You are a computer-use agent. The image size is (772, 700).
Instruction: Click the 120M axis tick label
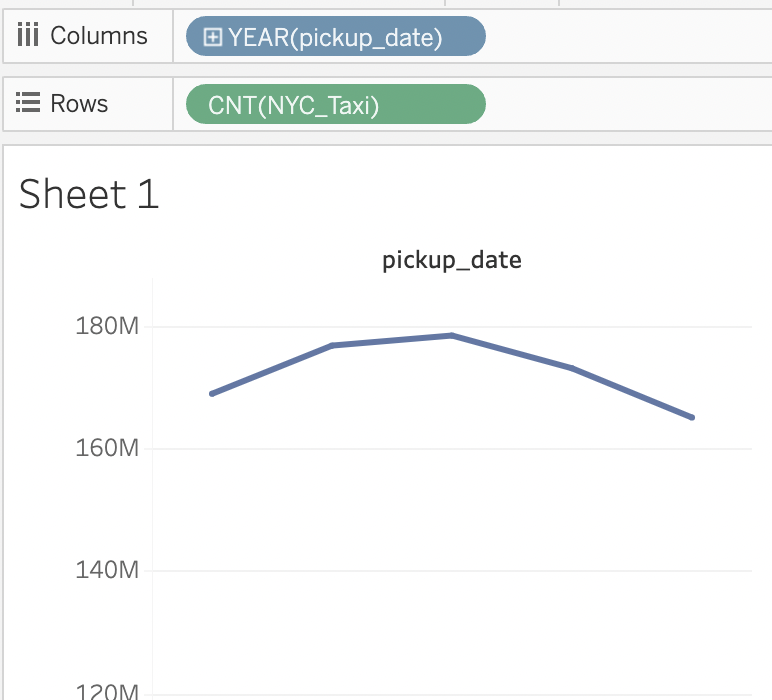(x=107, y=691)
